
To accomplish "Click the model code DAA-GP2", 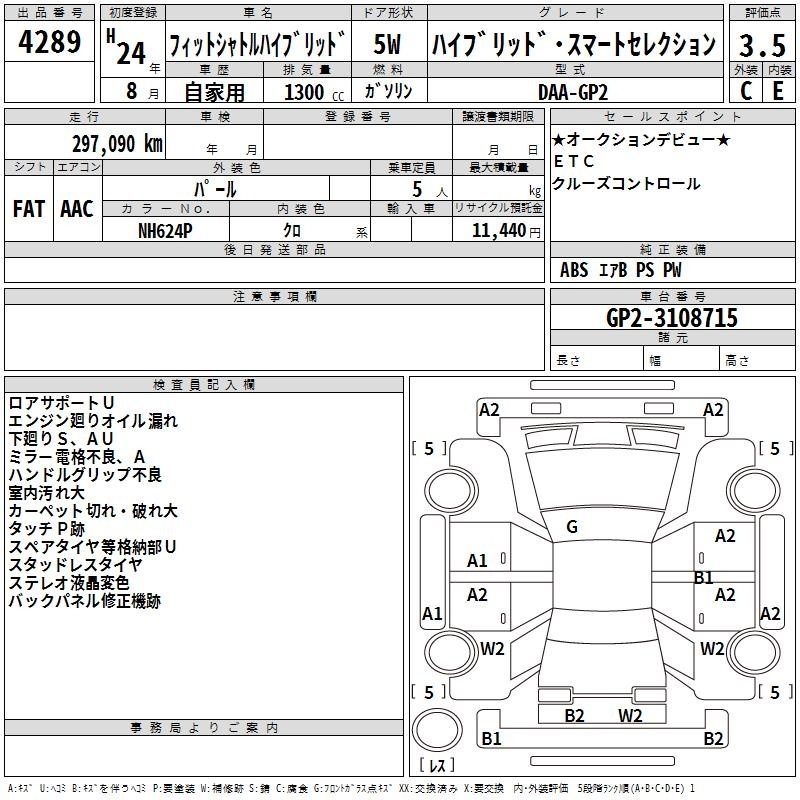I will pos(572,90).
